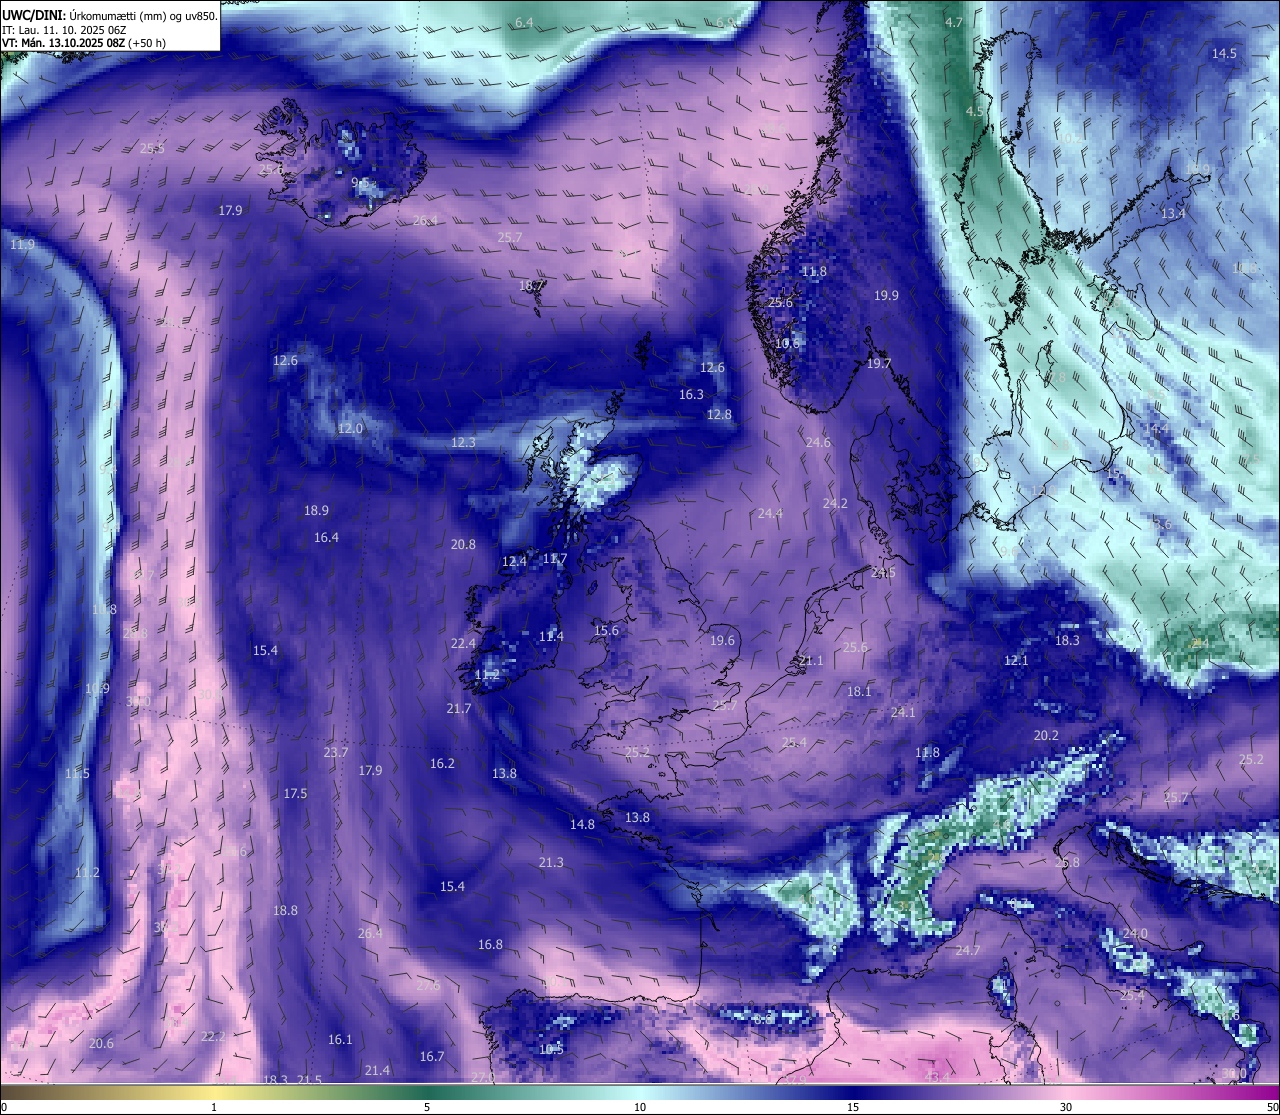Screen dimensions: 1280x1115
Task: Click the 15 tick on the color scale
Action: pyautogui.click(x=853, y=1107)
